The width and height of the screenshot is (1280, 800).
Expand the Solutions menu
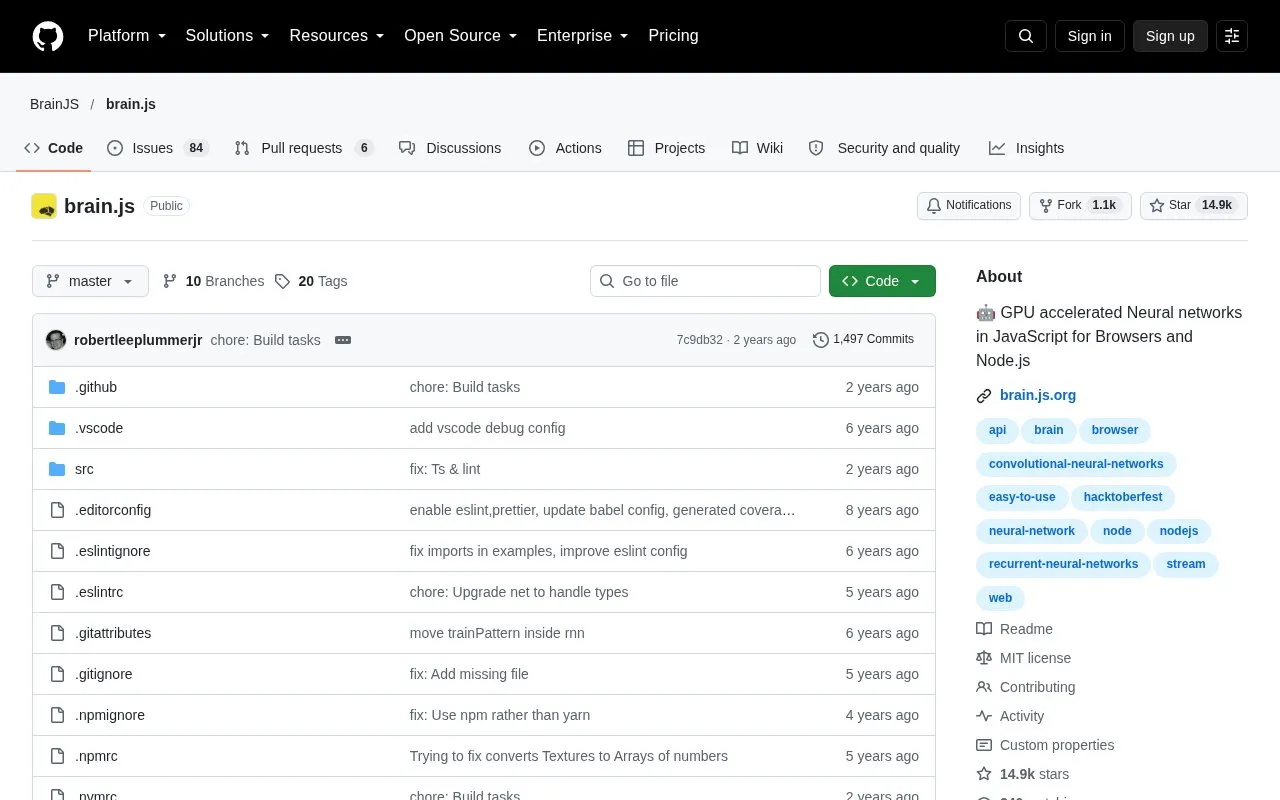pyautogui.click(x=228, y=36)
